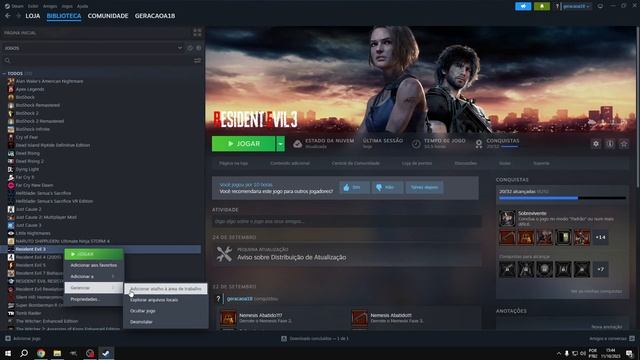Open the update notice wrench icon
This screenshot has height=360, width=640.
224,254
